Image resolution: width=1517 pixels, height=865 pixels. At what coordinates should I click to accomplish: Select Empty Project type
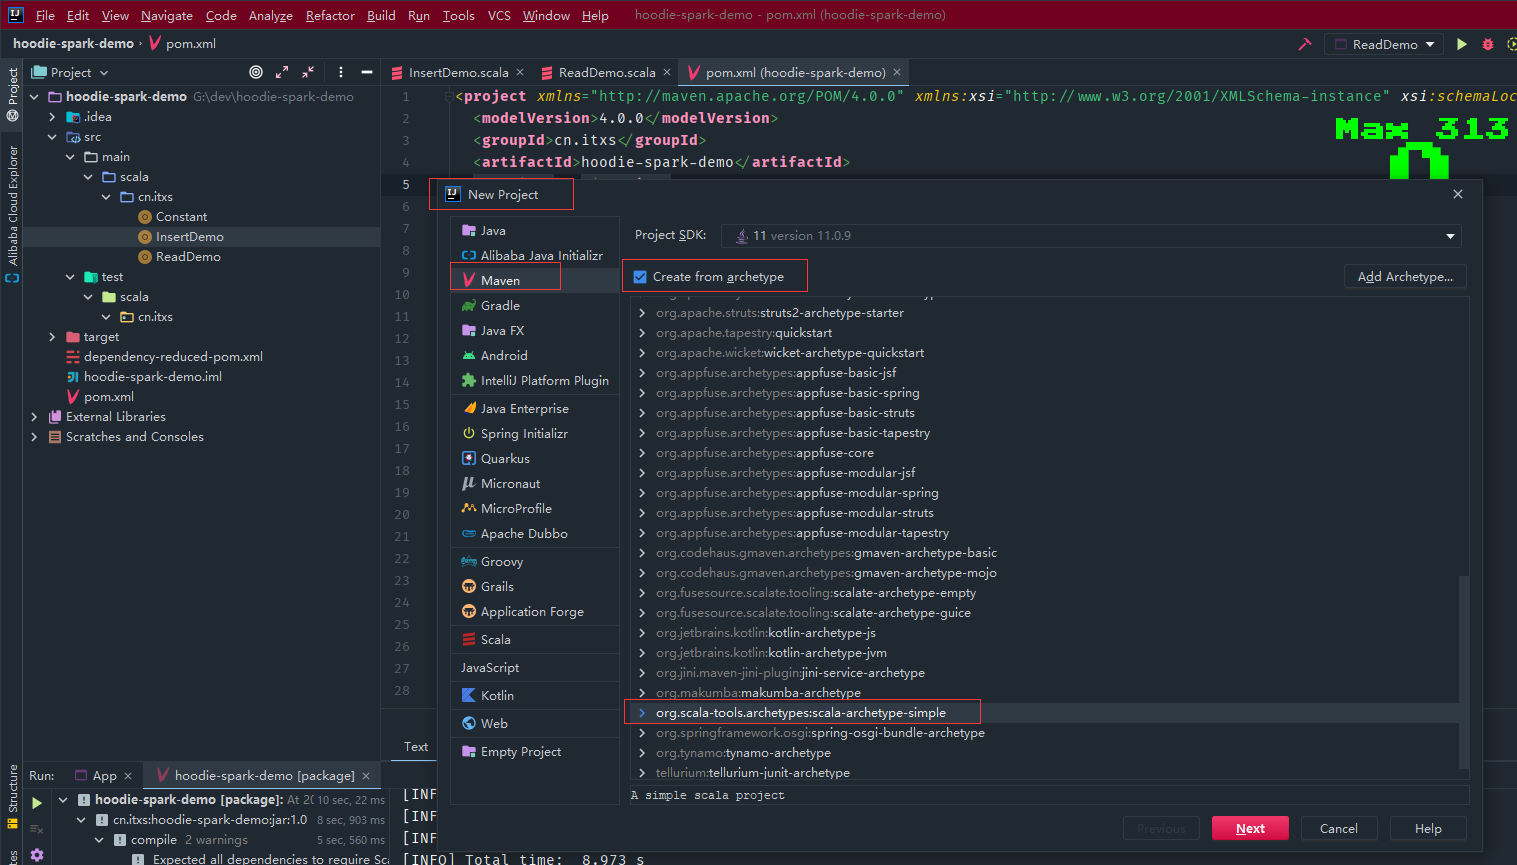click(535, 751)
